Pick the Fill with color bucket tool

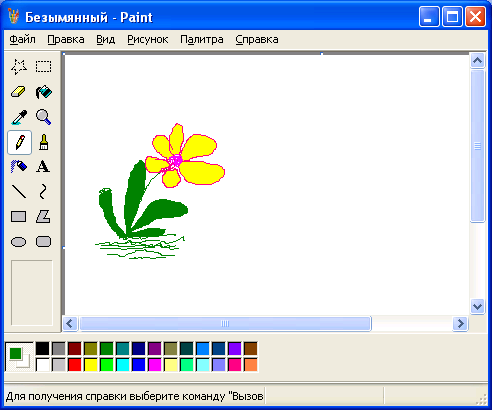[x=44, y=92]
